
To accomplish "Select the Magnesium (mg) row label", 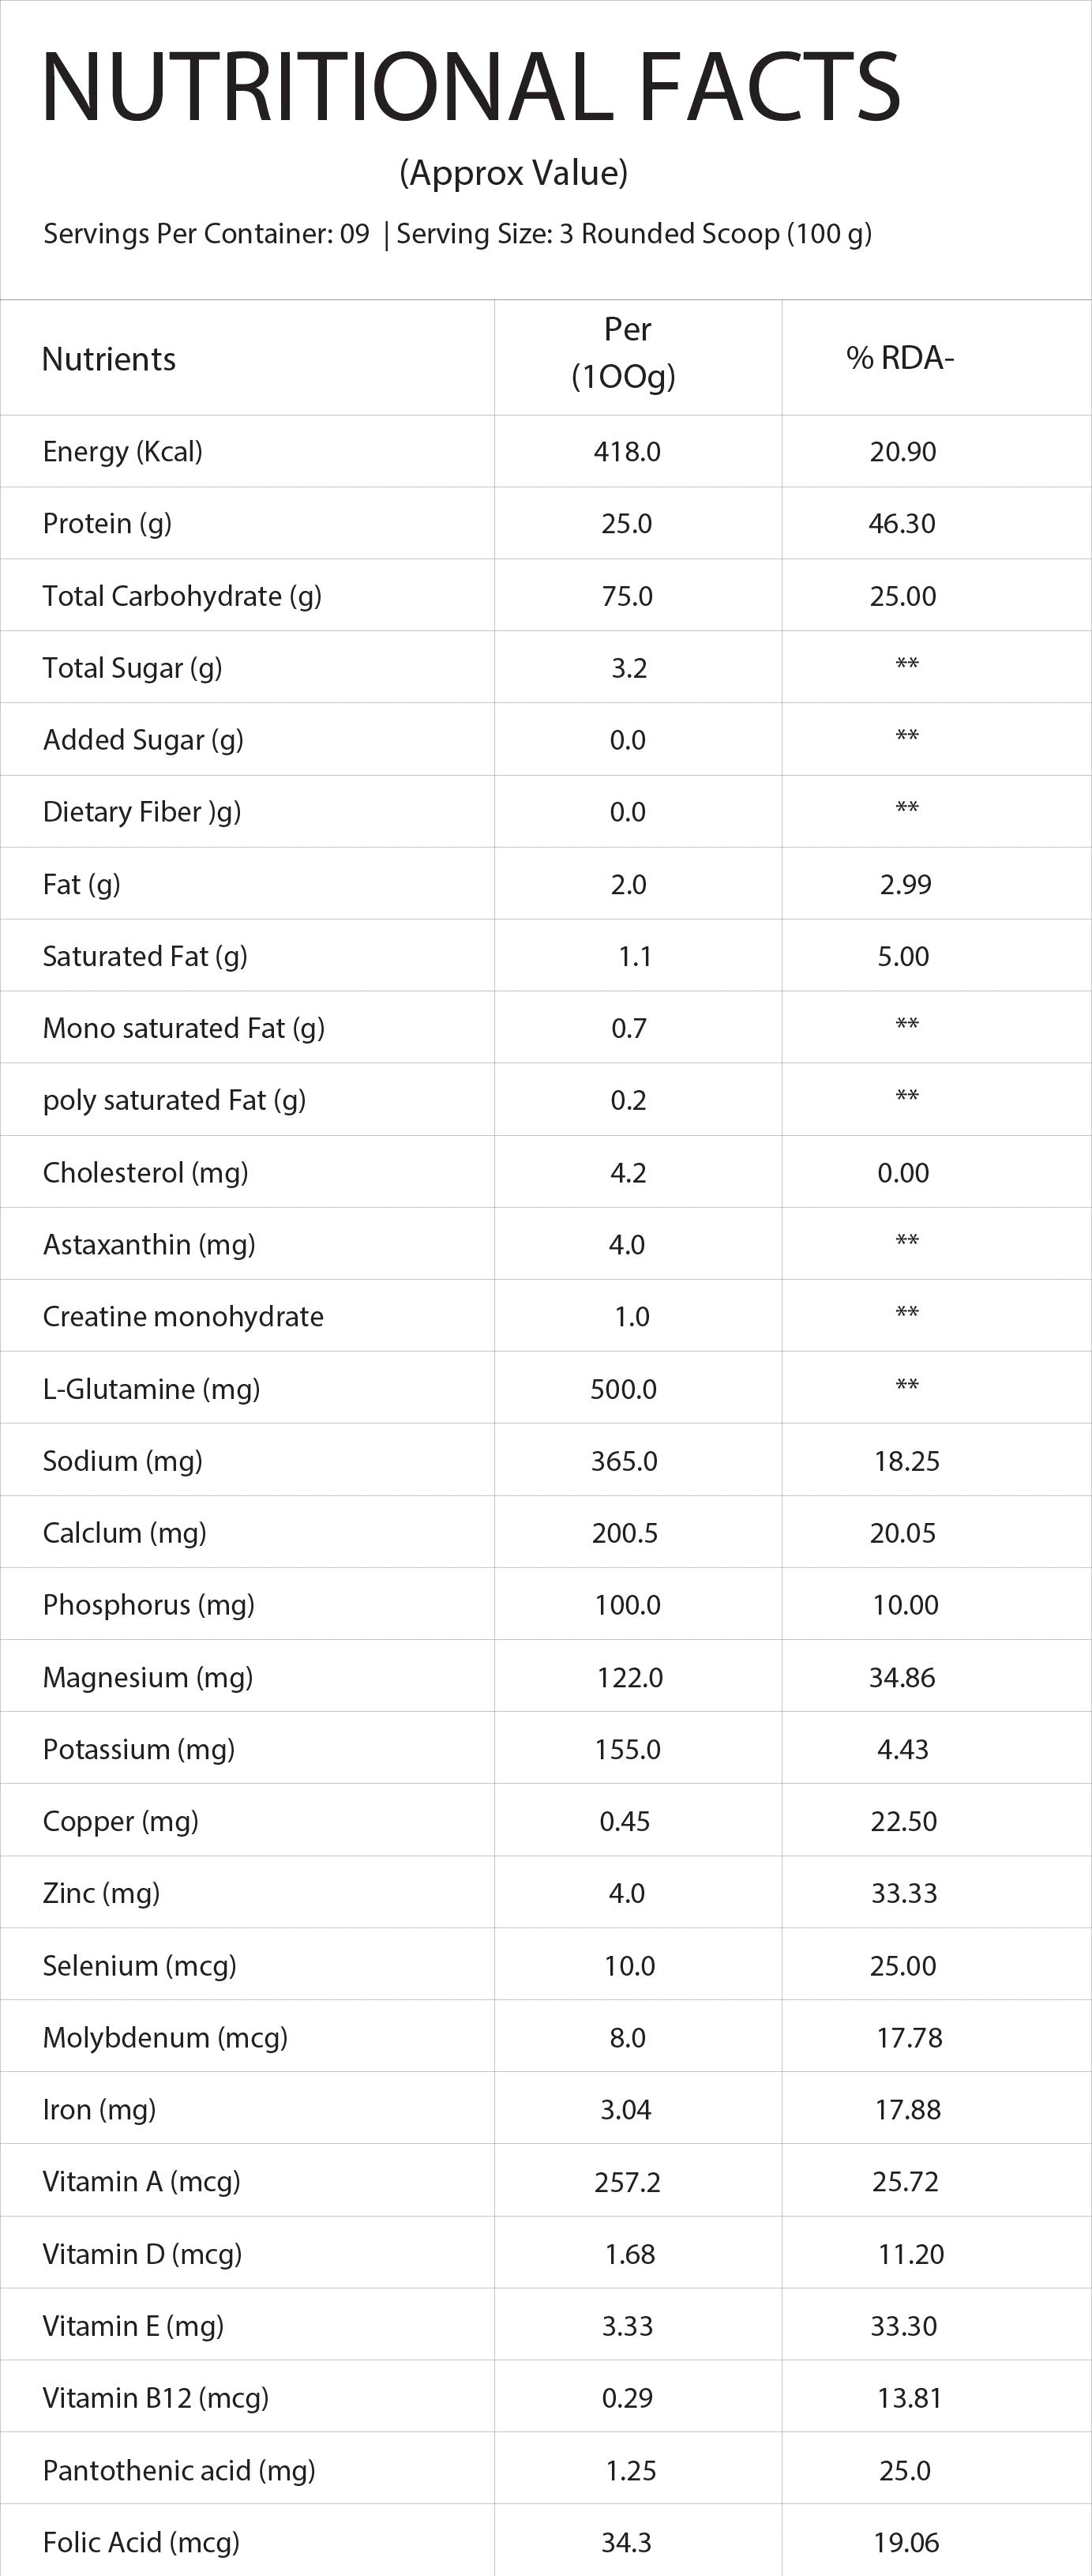I will pos(148,1677).
